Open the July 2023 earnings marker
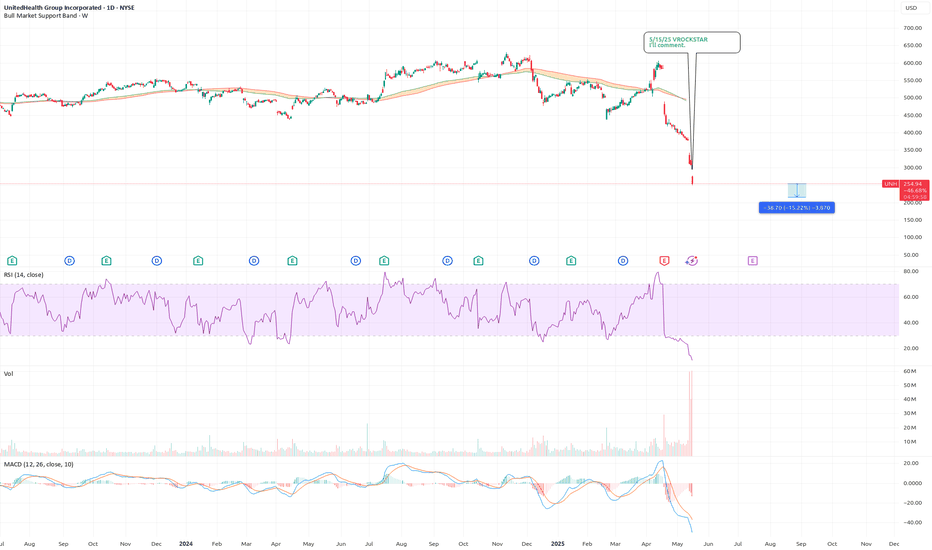This screenshot has height=550, width=932. click(12, 260)
